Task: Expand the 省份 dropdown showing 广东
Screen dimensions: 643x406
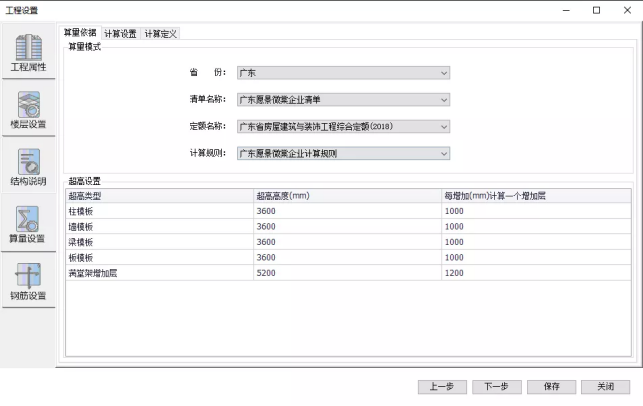Action: [343, 73]
